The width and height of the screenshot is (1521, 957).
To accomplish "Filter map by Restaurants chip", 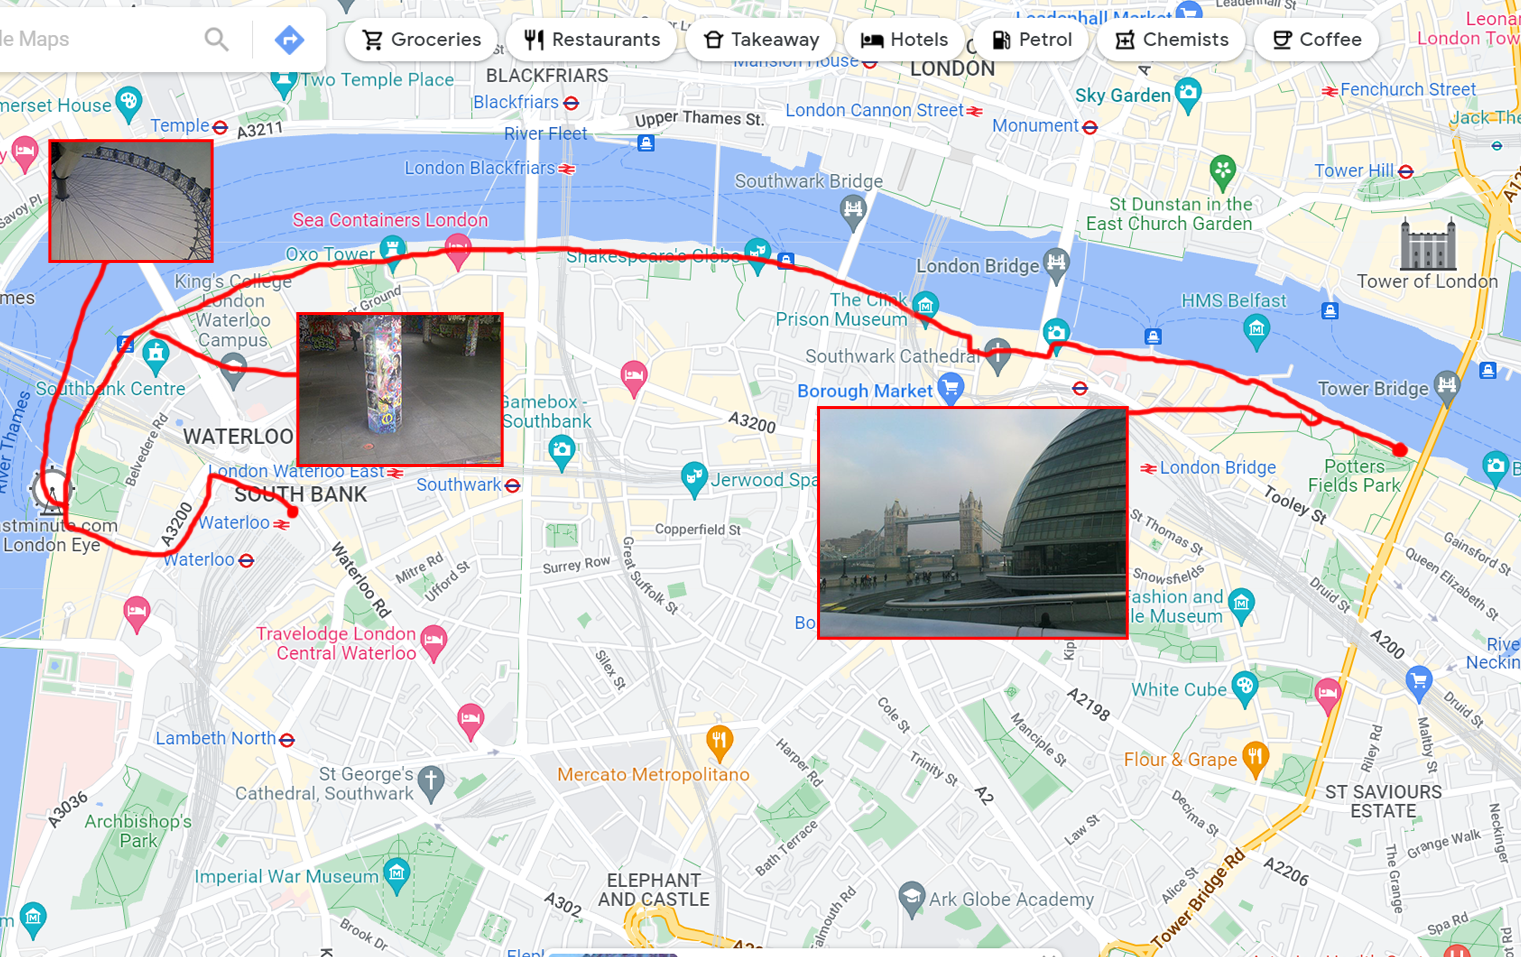I will coord(592,40).
